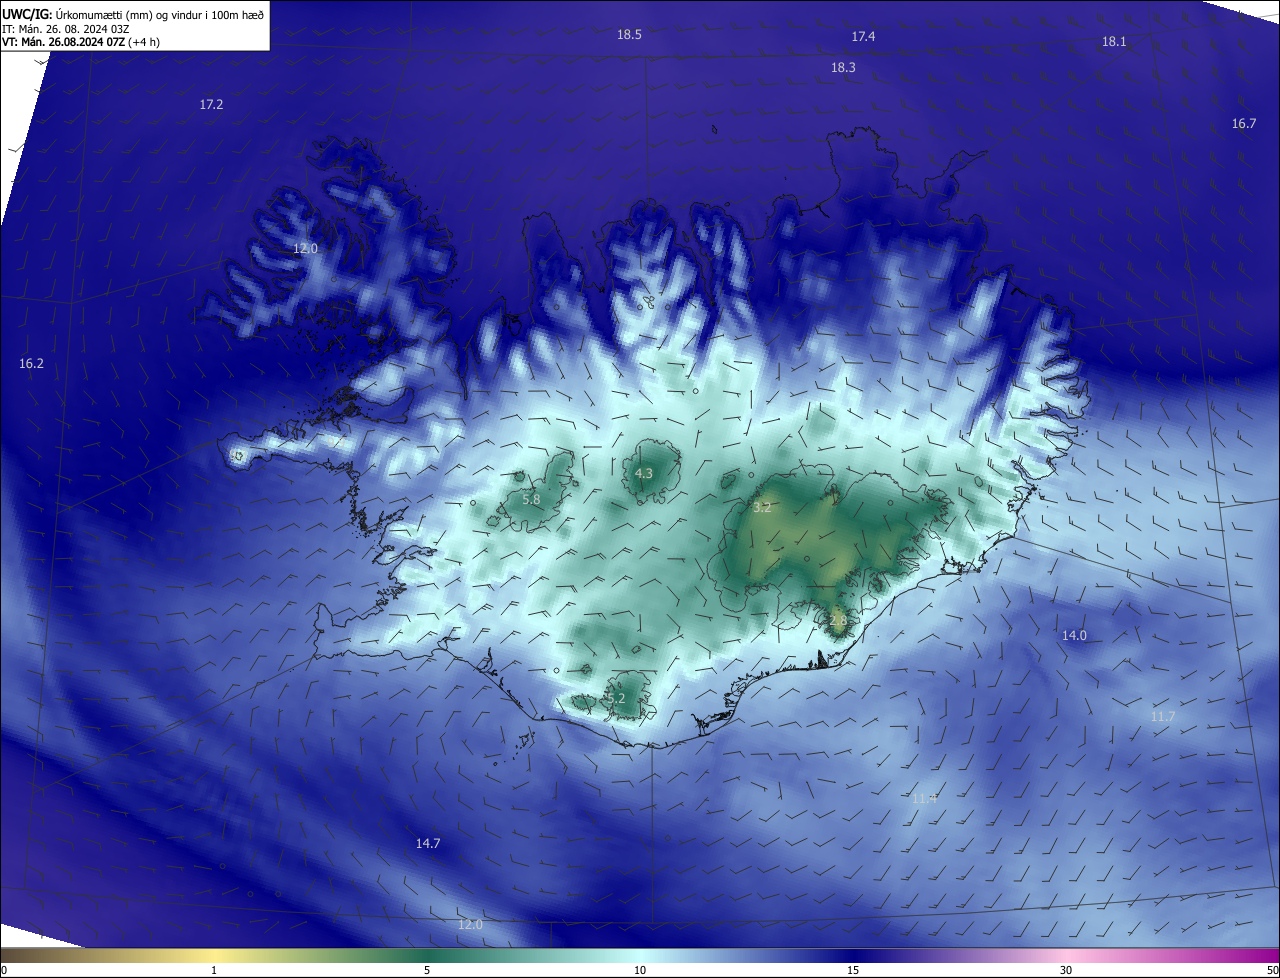The width and height of the screenshot is (1280, 978).
Task: Click the 50 tick on the color scale
Action: [x=1272, y=970]
